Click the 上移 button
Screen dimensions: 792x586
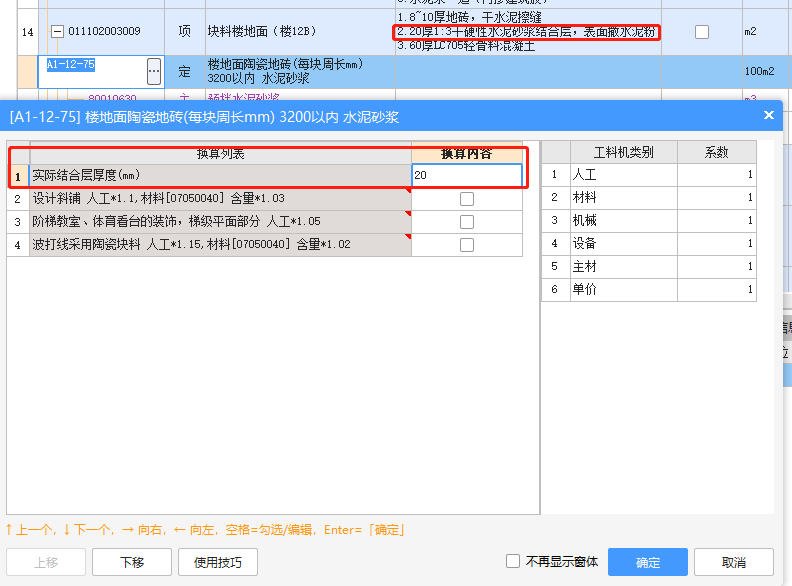coord(46,562)
